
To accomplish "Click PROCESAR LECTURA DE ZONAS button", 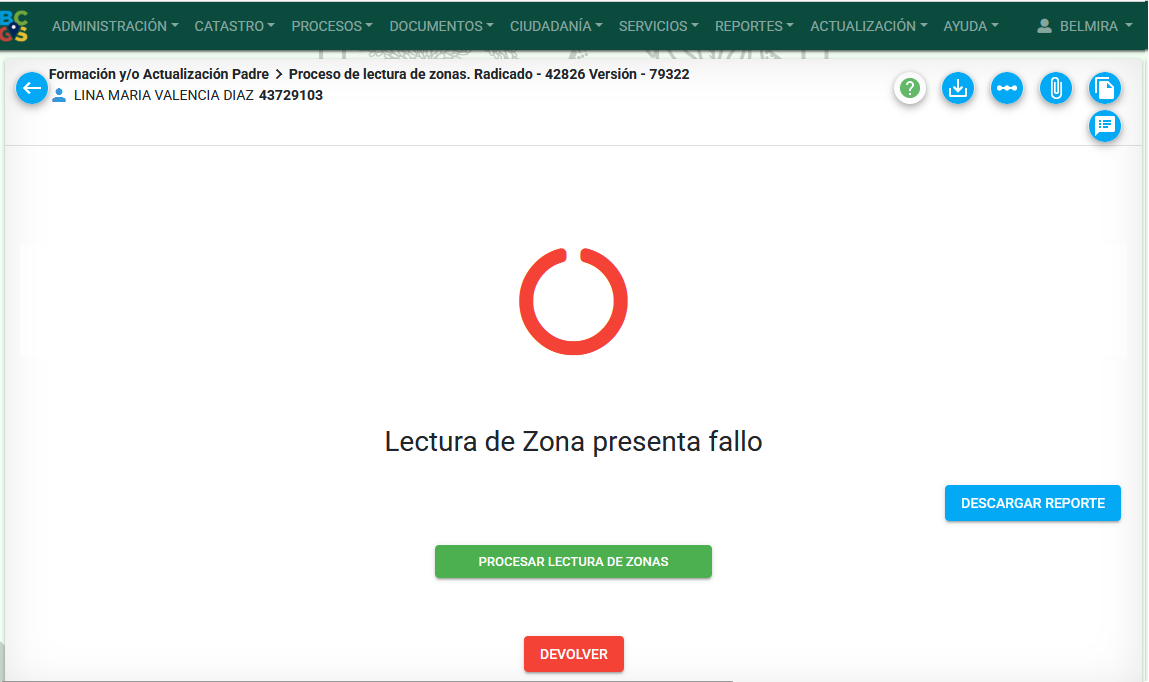I will [x=573, y=562].
